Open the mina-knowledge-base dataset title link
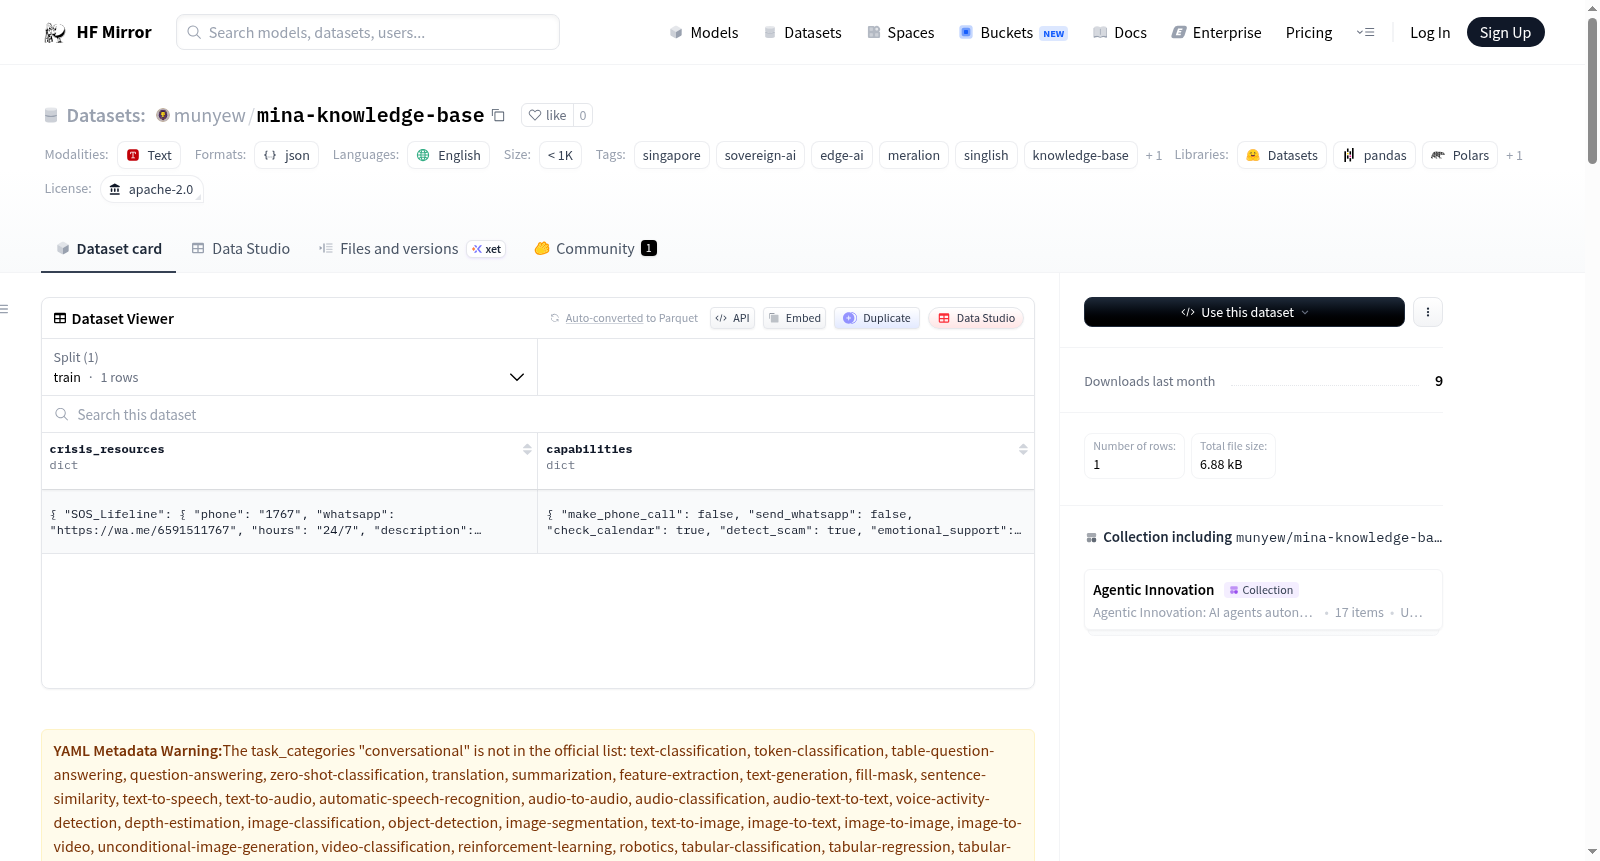The width and height of the screenshot is (1600, 861). (x=370, y=116)
